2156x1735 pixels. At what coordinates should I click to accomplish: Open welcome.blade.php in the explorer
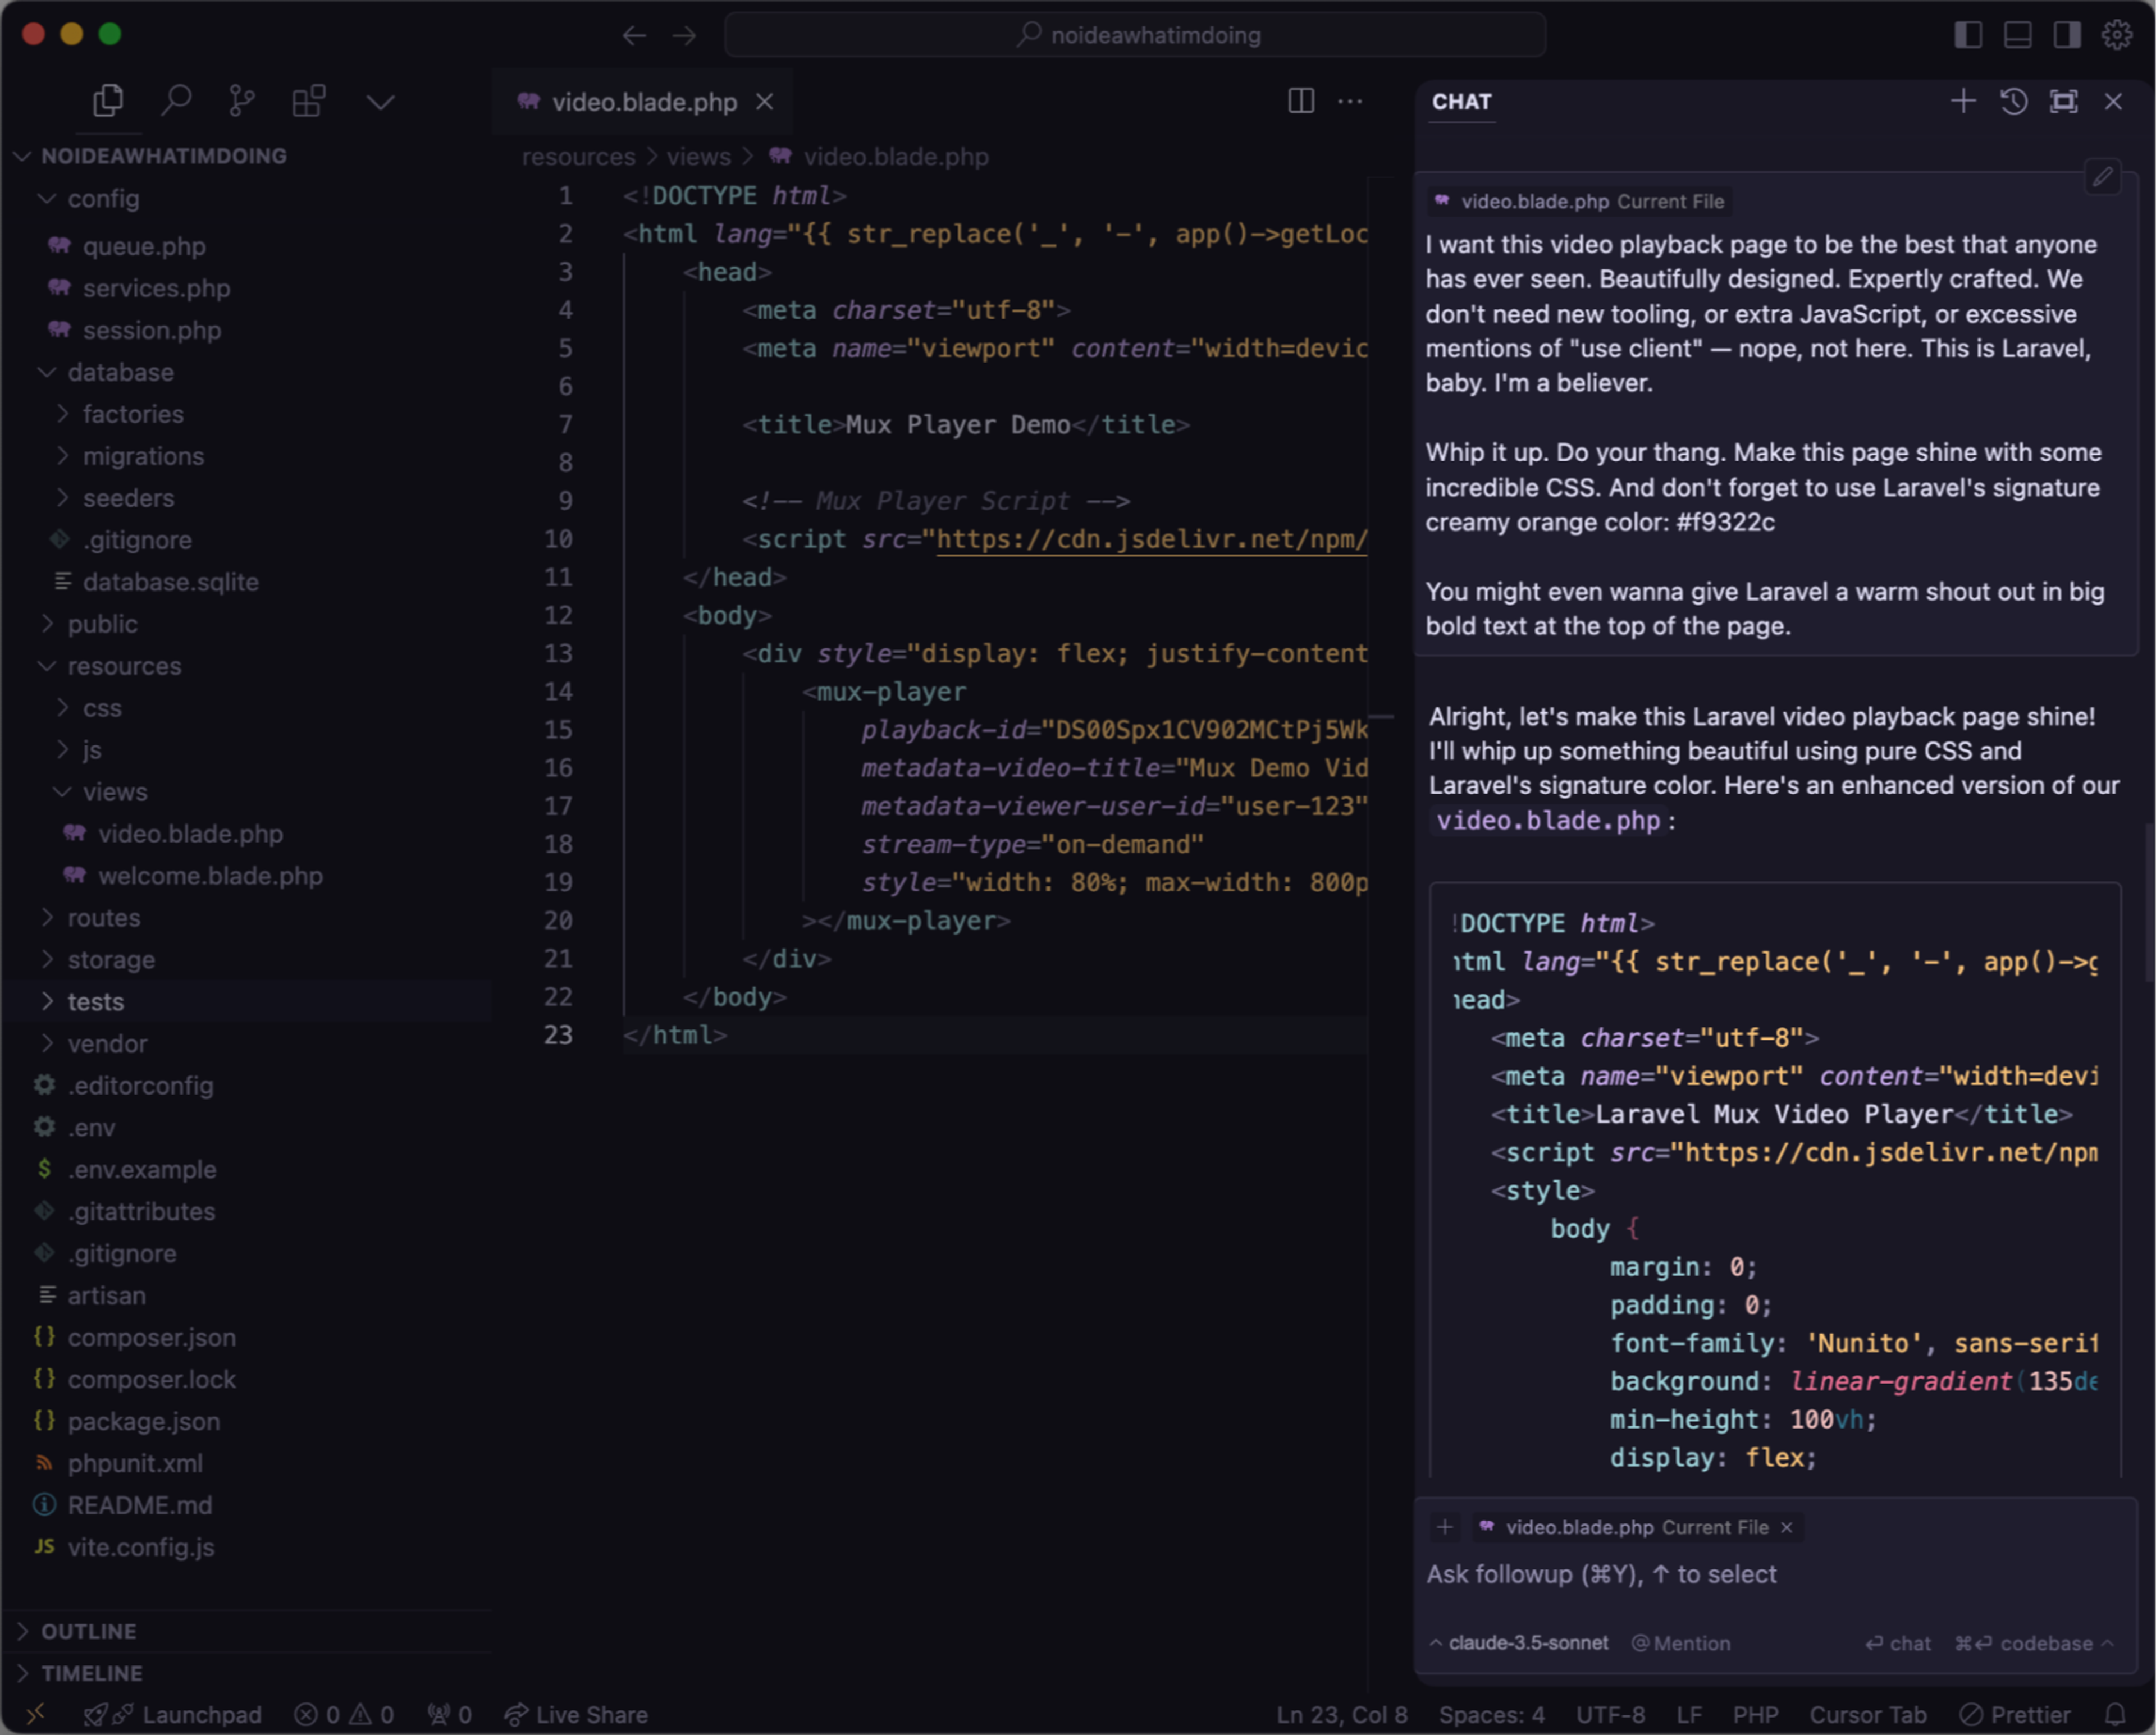[210, 876]
